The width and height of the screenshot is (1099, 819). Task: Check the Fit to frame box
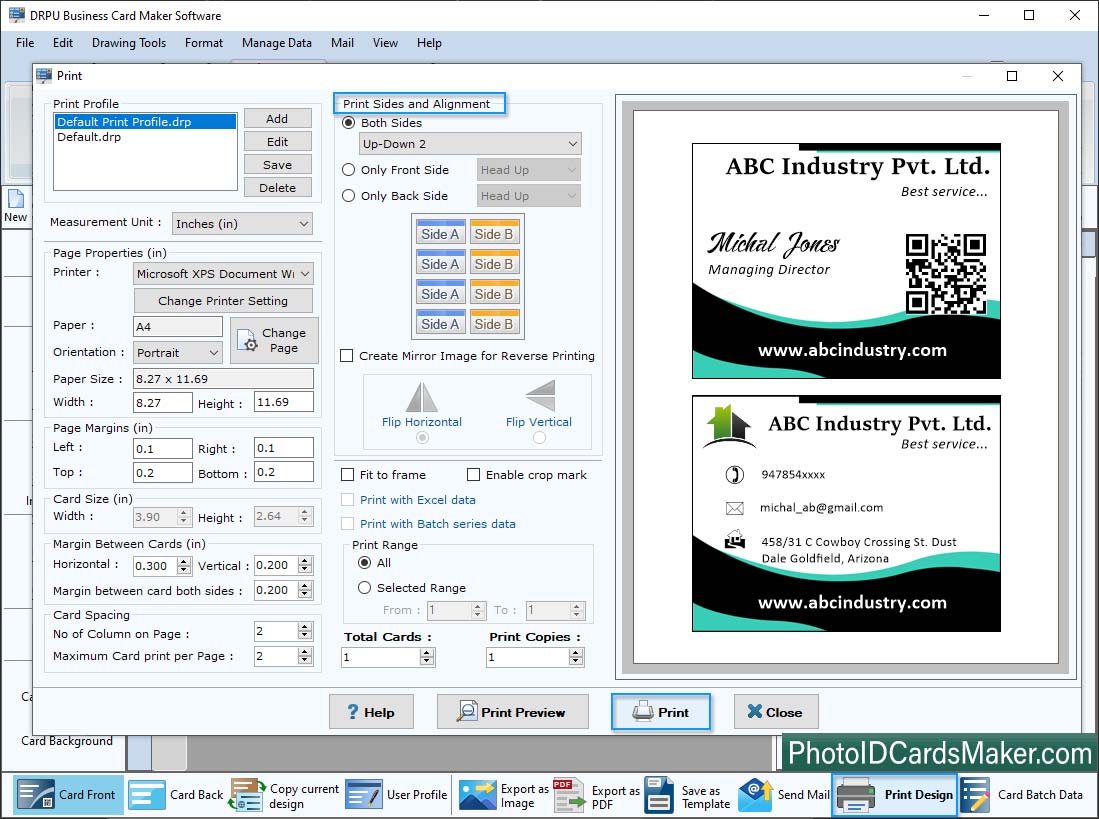[347, 474]
